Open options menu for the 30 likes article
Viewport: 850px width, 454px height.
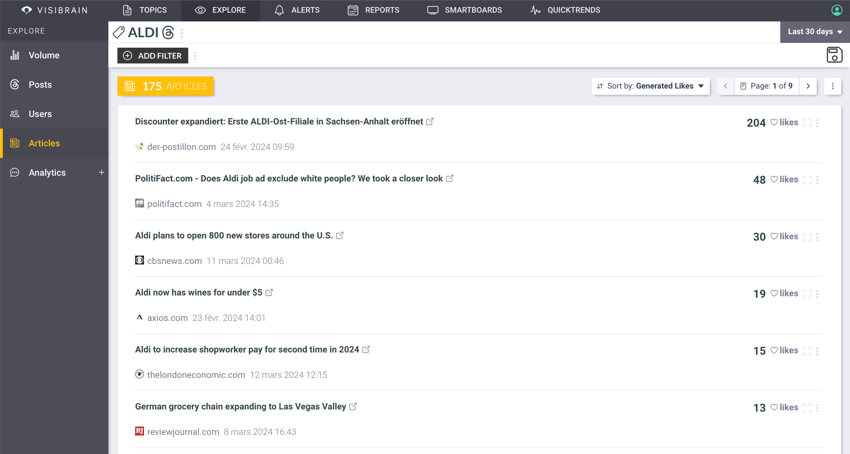click(817, 236)
